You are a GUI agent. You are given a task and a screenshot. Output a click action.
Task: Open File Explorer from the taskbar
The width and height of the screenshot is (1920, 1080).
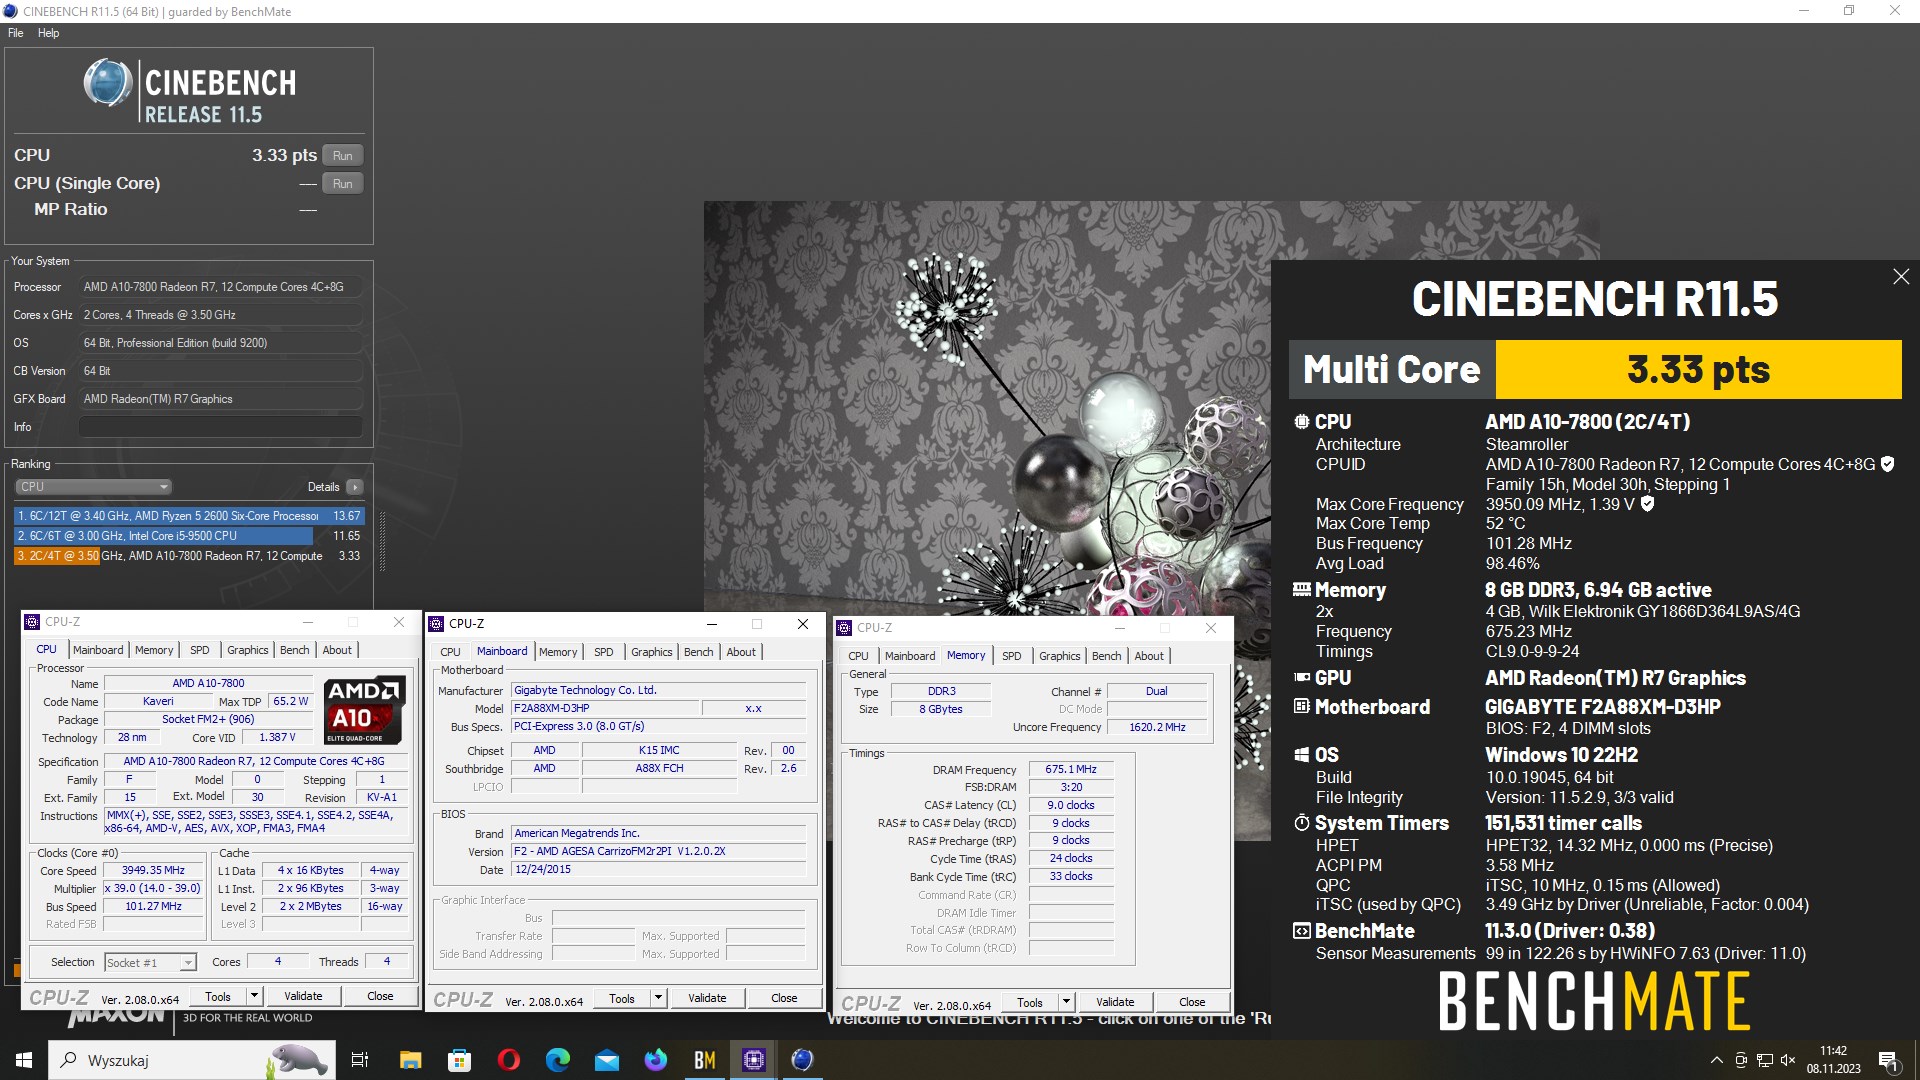(x=410, y=1060)
